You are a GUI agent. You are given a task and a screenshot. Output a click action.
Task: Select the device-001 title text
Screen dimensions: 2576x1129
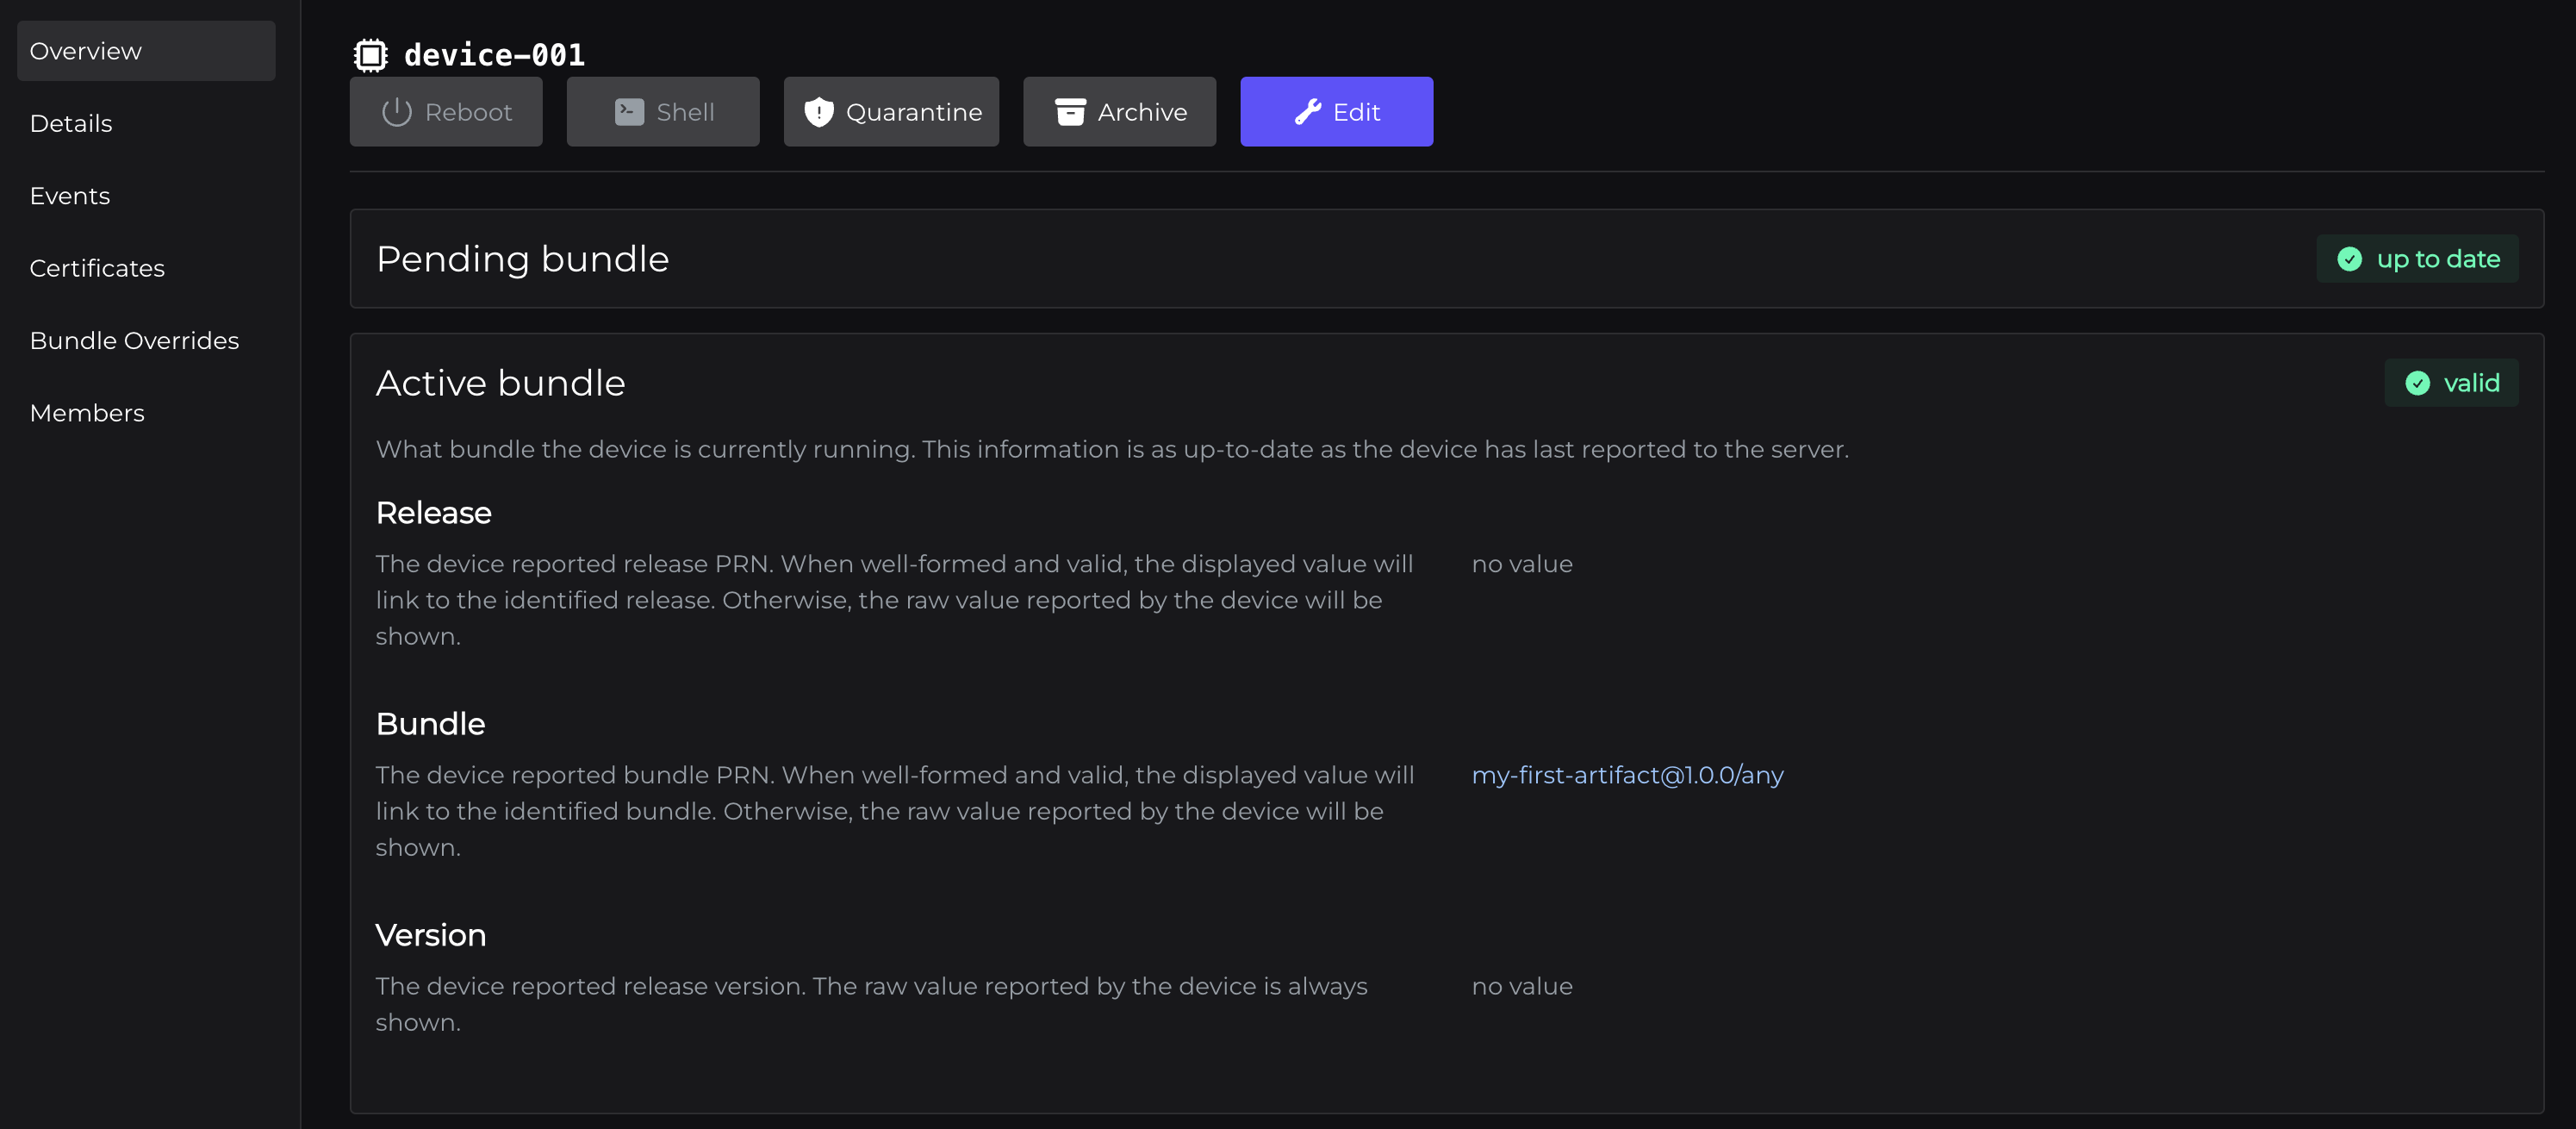click(x=494, y=55)
